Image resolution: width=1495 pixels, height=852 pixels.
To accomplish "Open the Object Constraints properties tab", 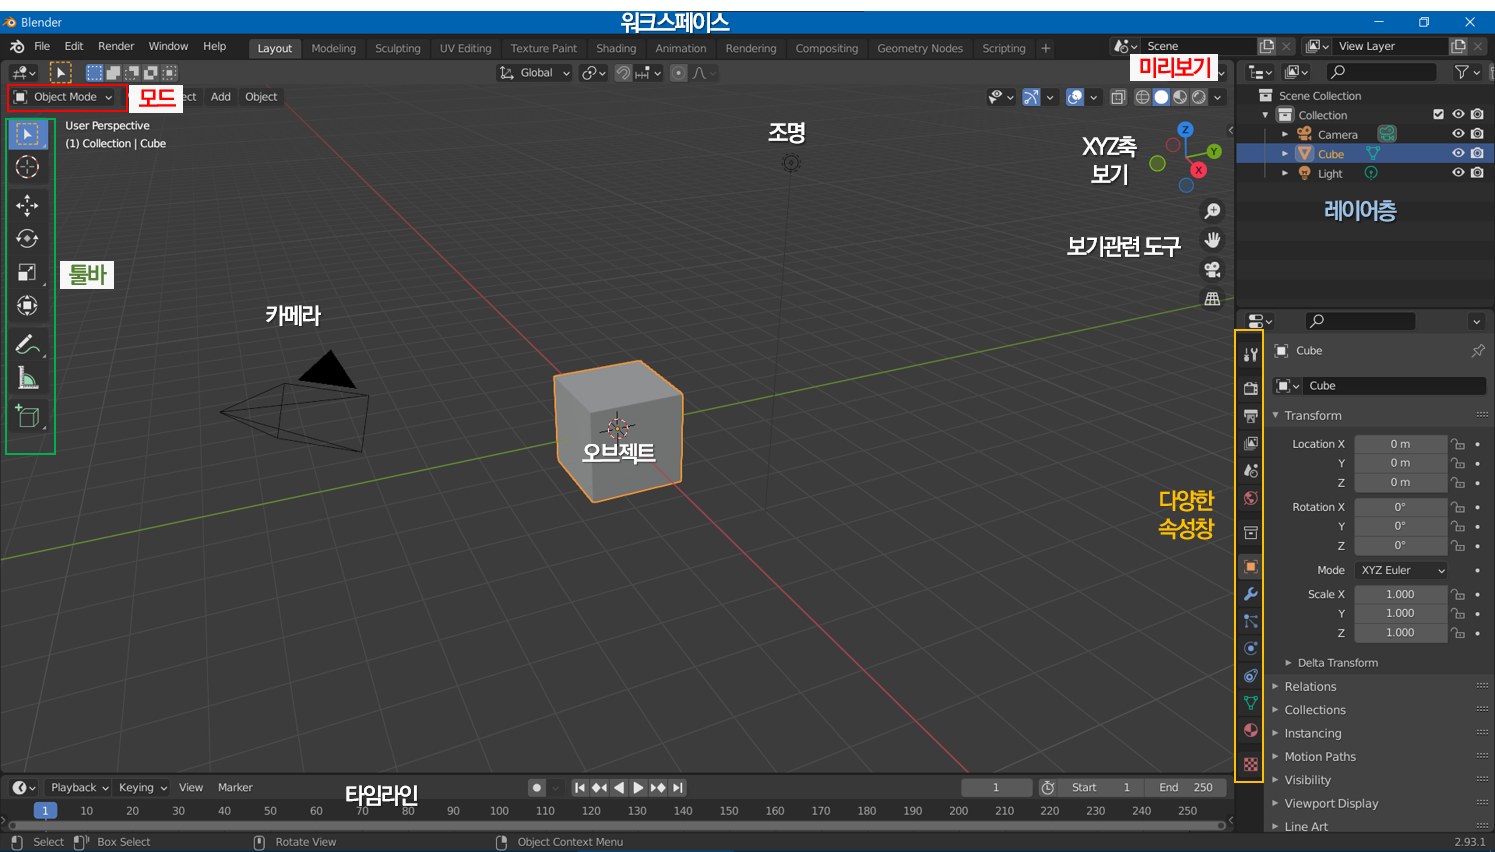I will [x=1250, y=676].
